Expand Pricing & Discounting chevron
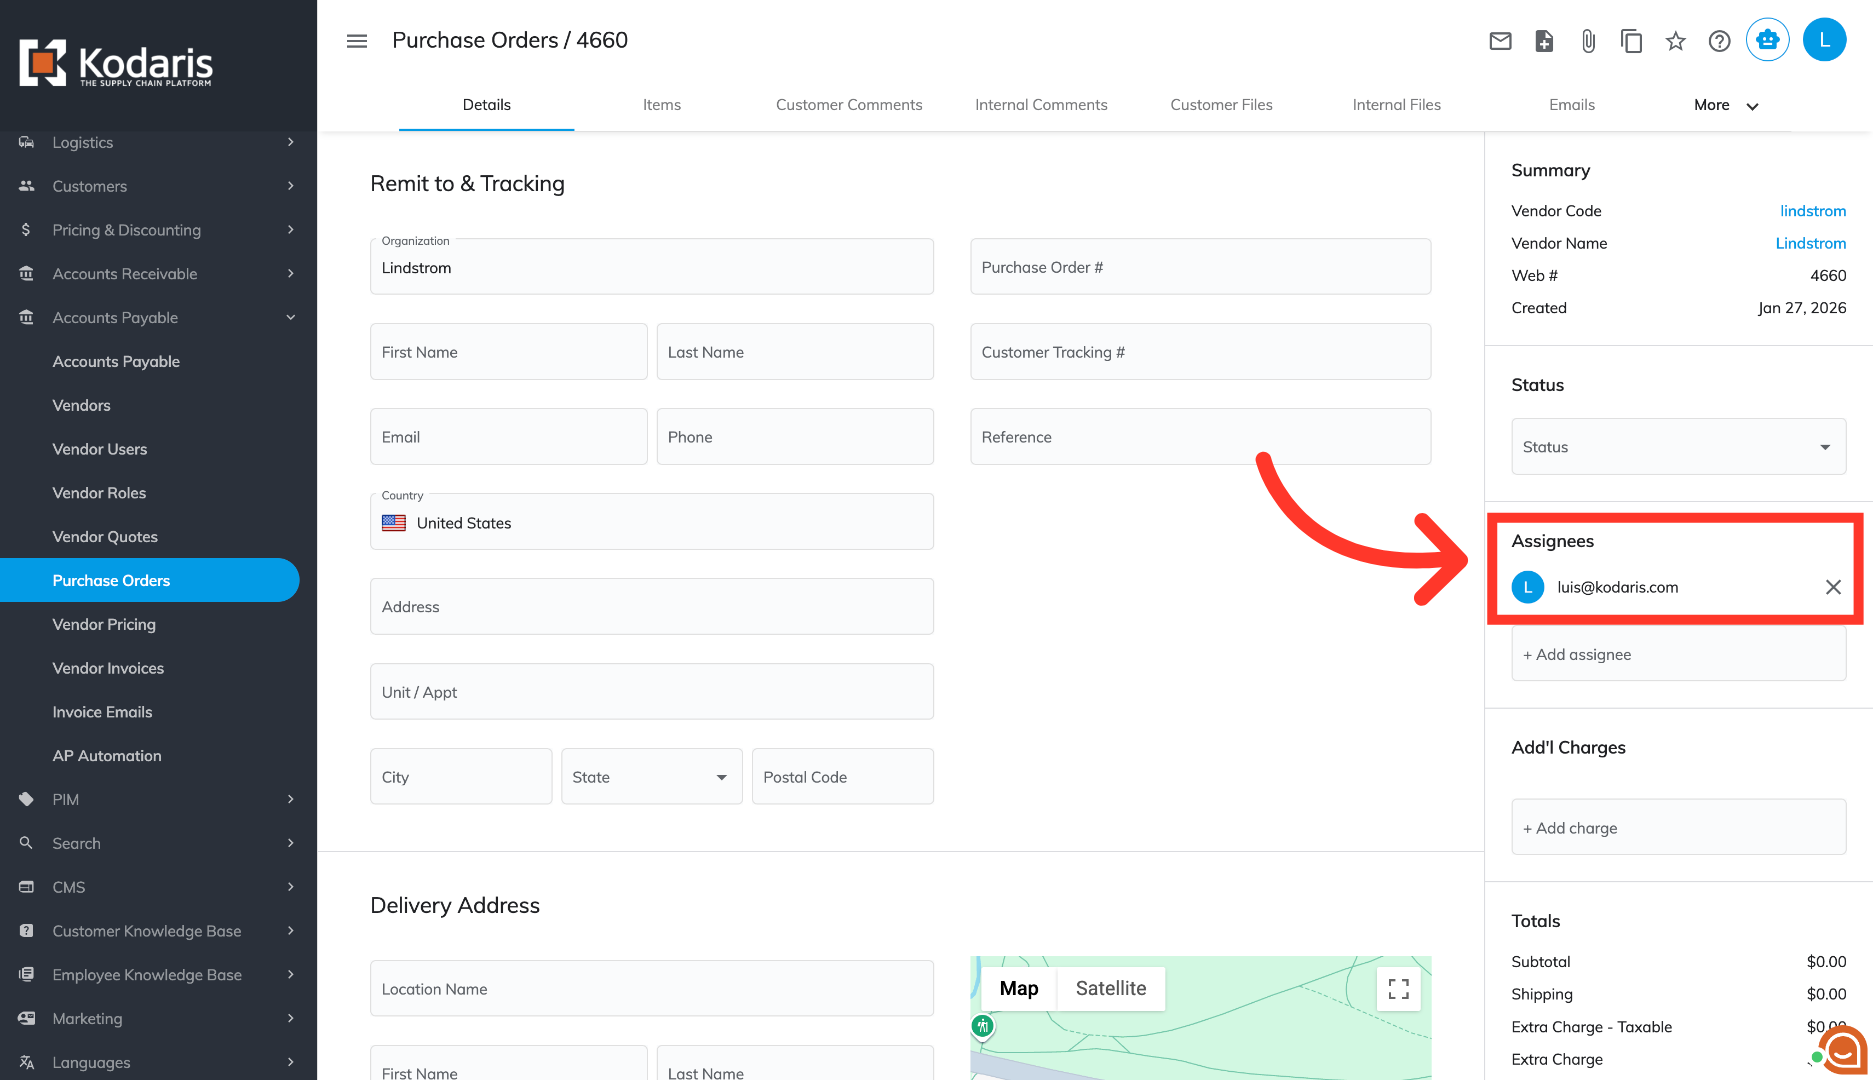 tap(291, 230)
